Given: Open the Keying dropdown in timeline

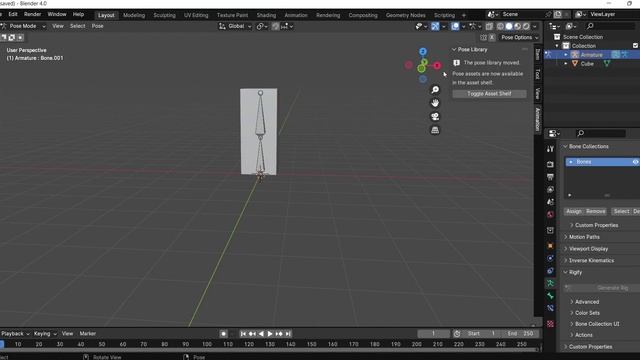Looking at the screenshot, I should [x=45, y=333].
